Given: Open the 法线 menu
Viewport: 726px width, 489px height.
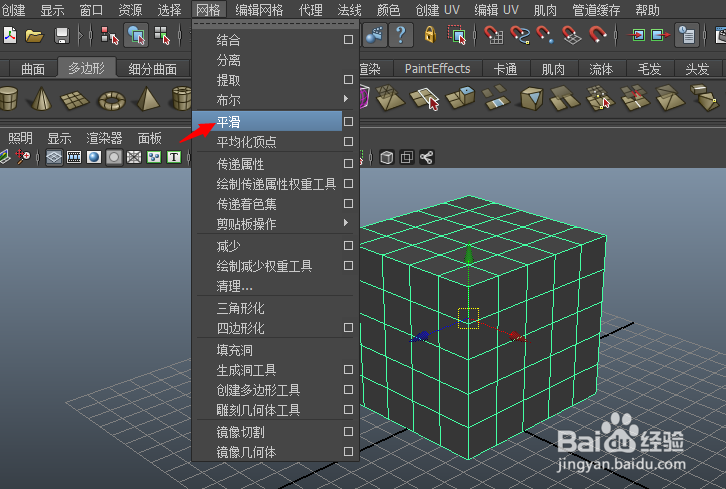Looking at the screenshot, I should pyautogui.click(x=350, y=9).
